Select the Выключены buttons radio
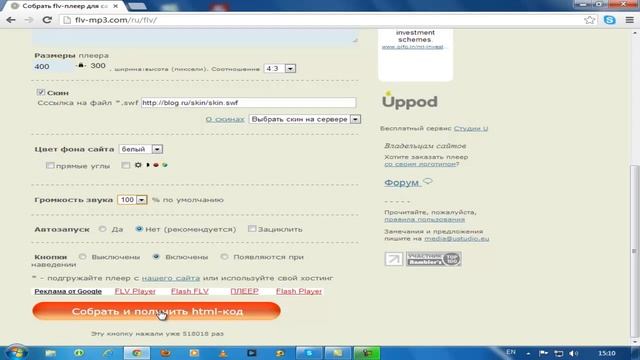640x360 pixels. (x=82, y=257)
